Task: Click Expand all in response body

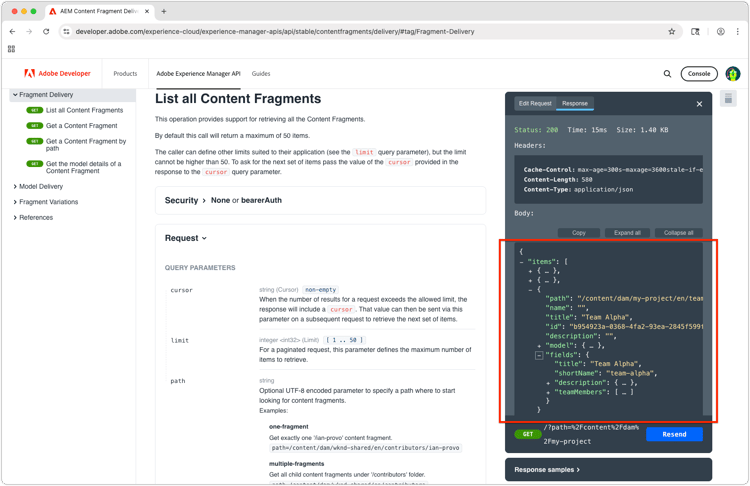Action: click(x=627, y=233)
